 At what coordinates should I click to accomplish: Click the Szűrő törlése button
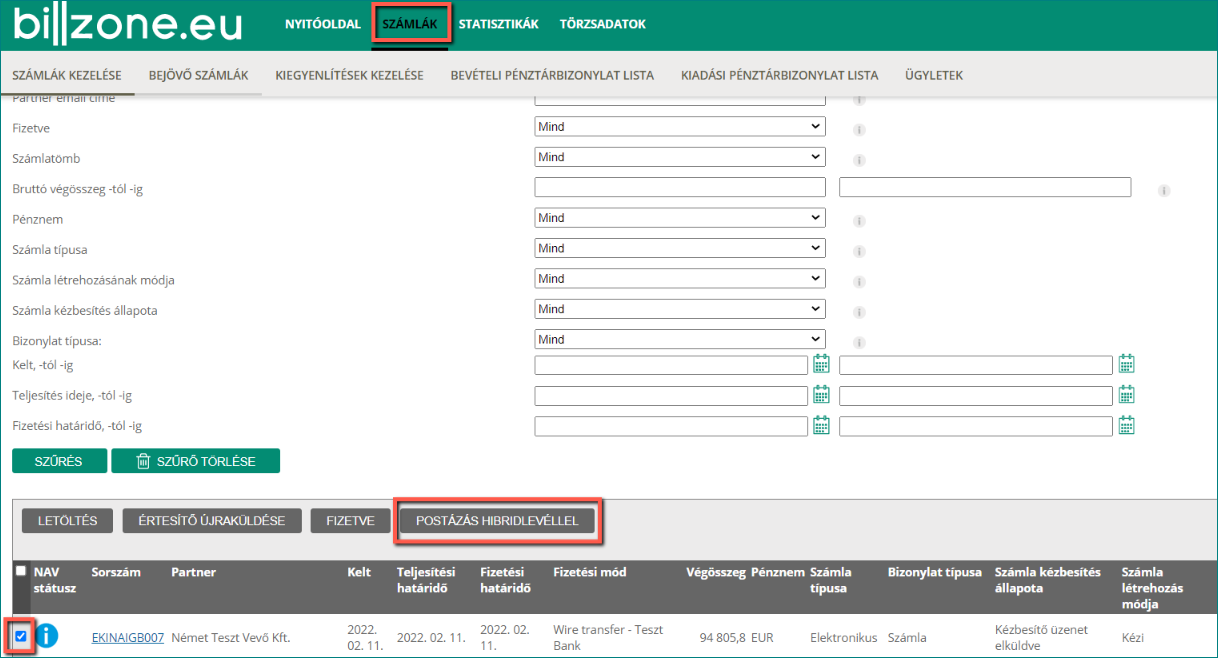pyautogui.click(x=195, y=461)
